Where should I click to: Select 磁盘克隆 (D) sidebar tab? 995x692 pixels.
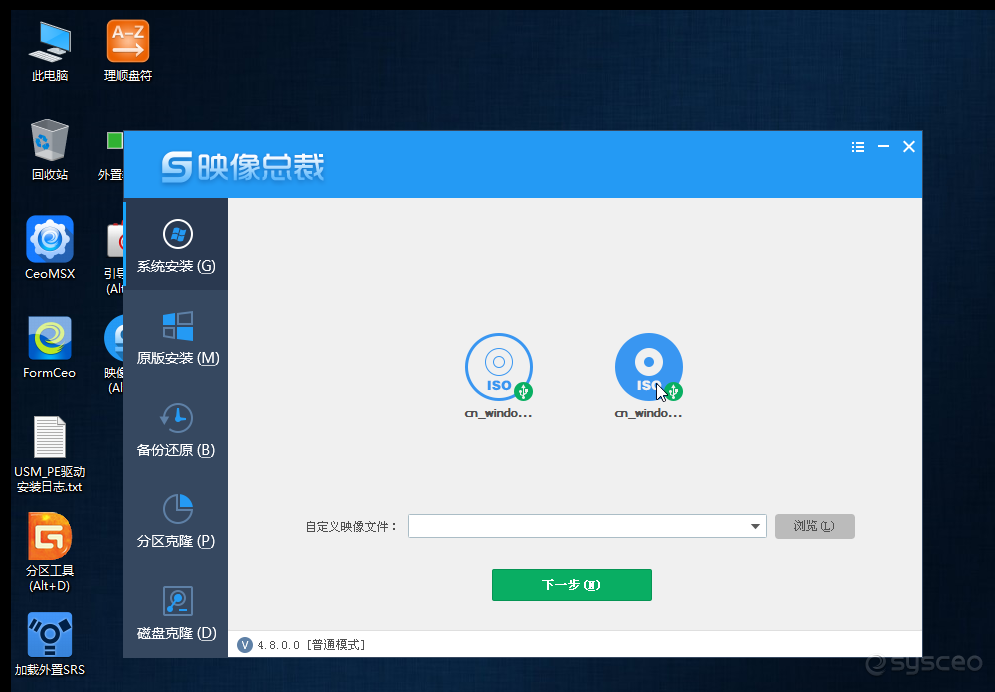coord(176,612)
